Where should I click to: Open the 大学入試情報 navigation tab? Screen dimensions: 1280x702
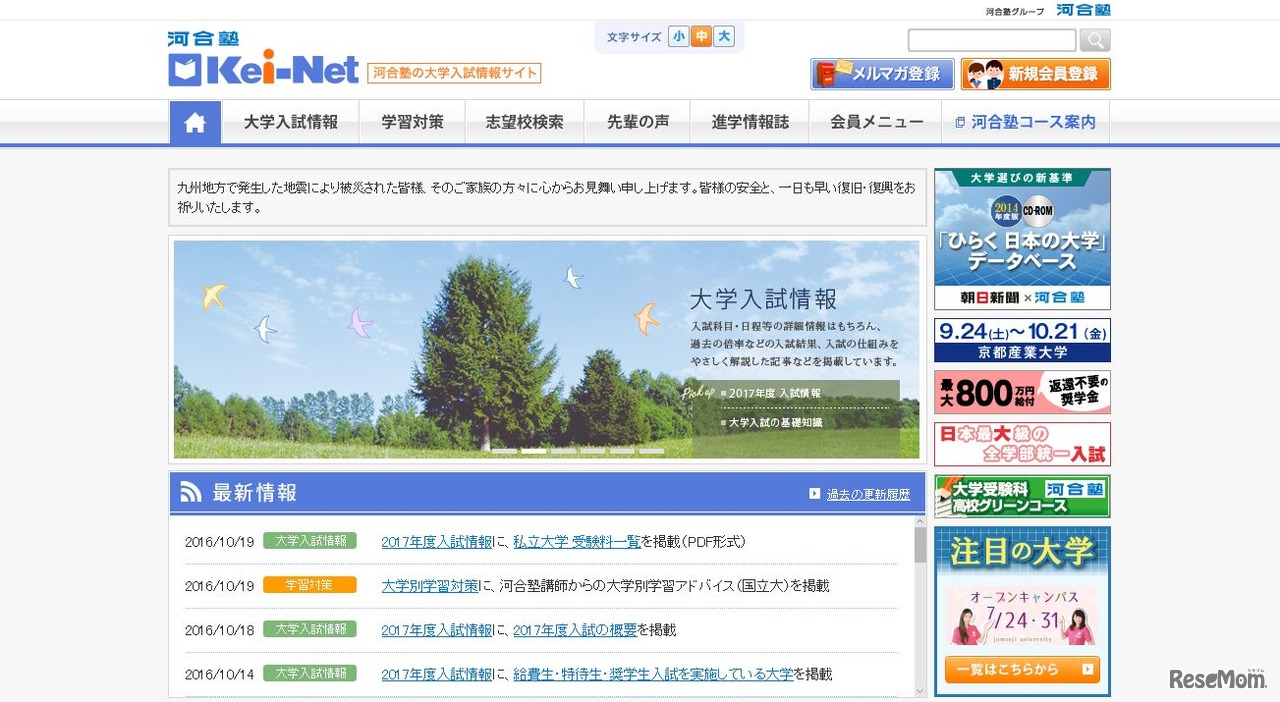point(291,121)
